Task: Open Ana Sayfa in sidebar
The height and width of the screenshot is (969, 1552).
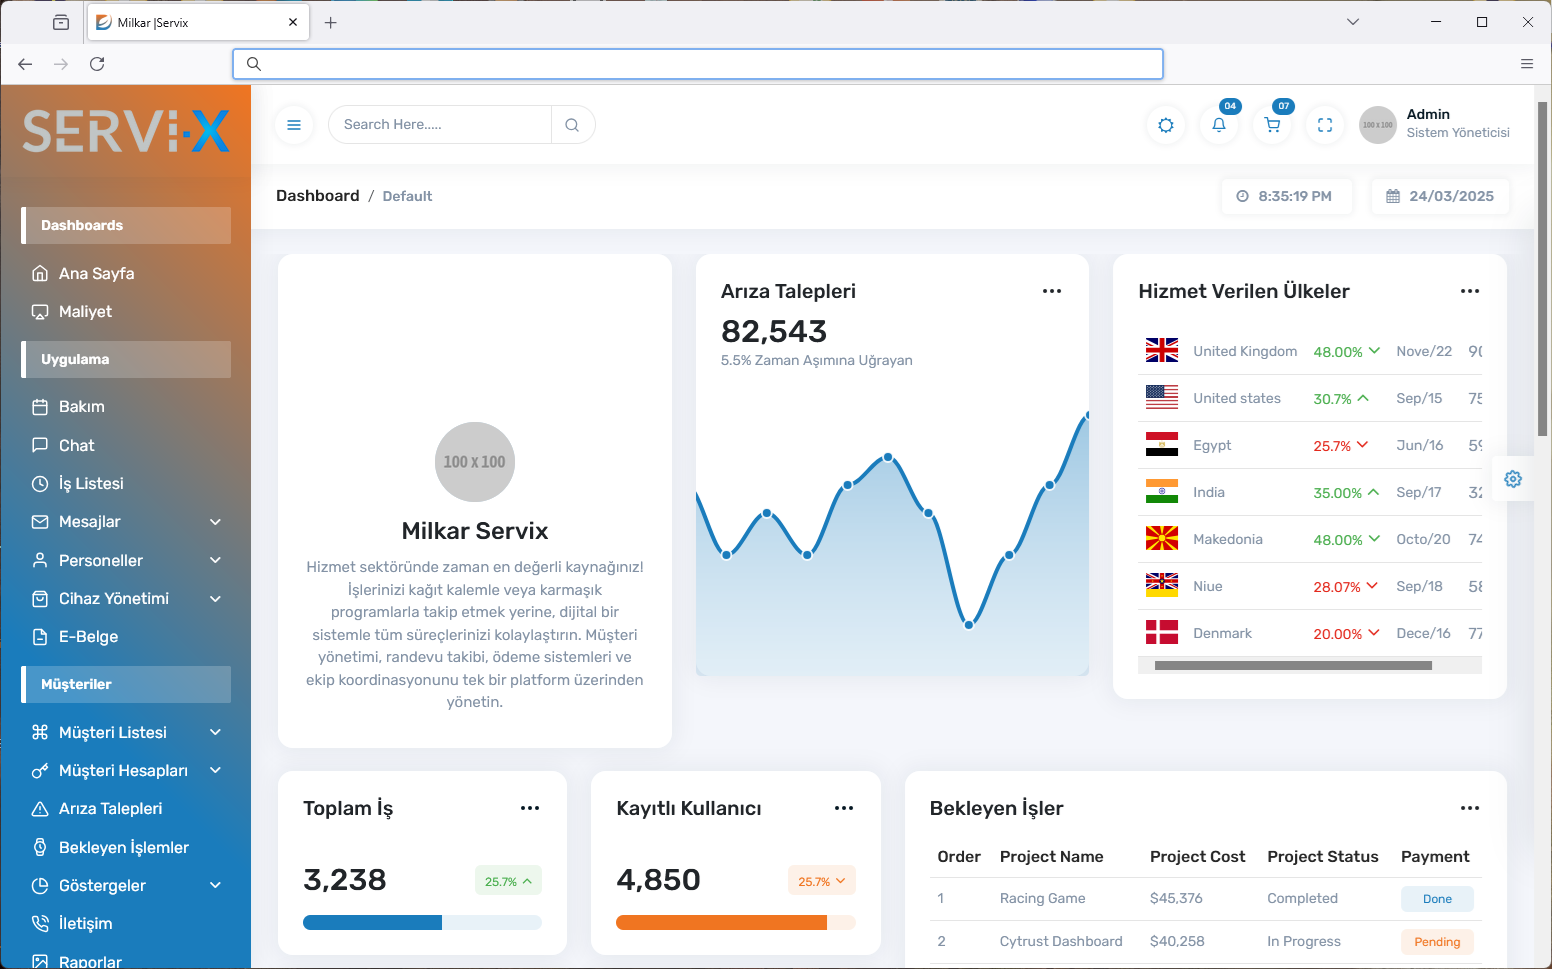Action: (96, 274)
